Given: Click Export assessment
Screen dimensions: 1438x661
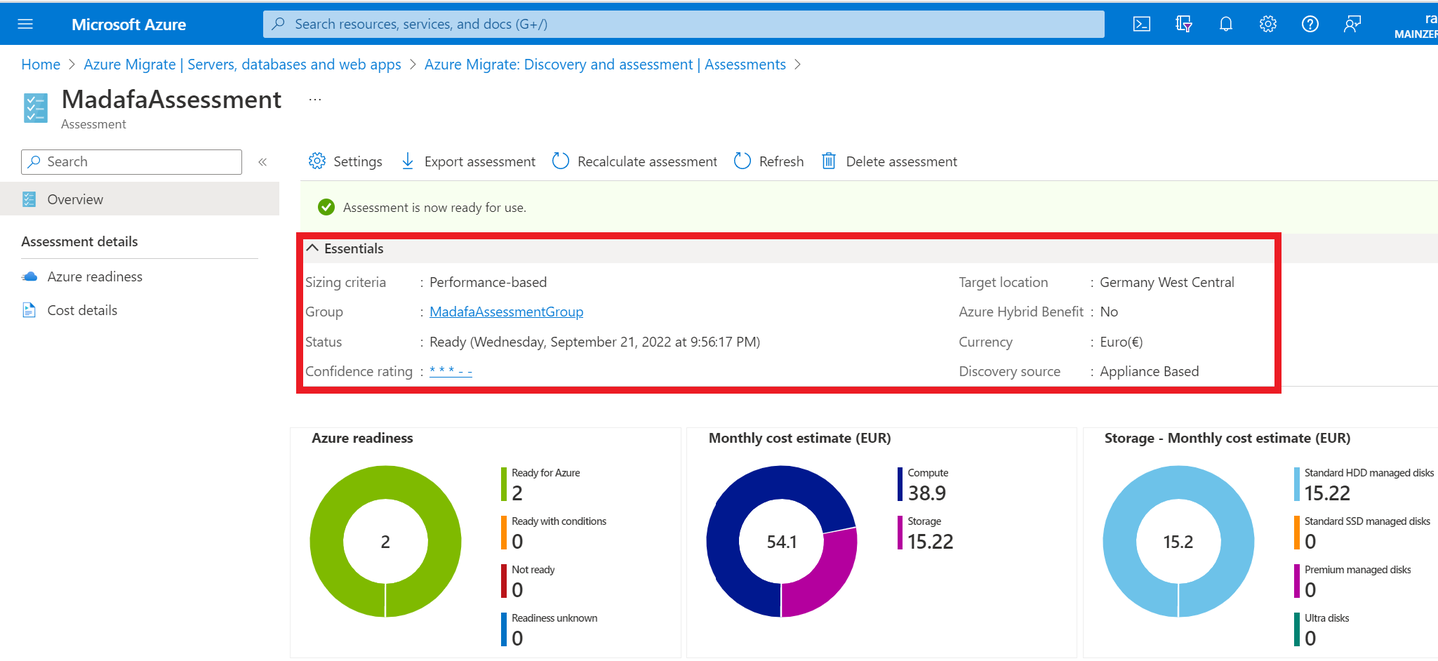Looking at the screenshot, I should coord(468,161).
